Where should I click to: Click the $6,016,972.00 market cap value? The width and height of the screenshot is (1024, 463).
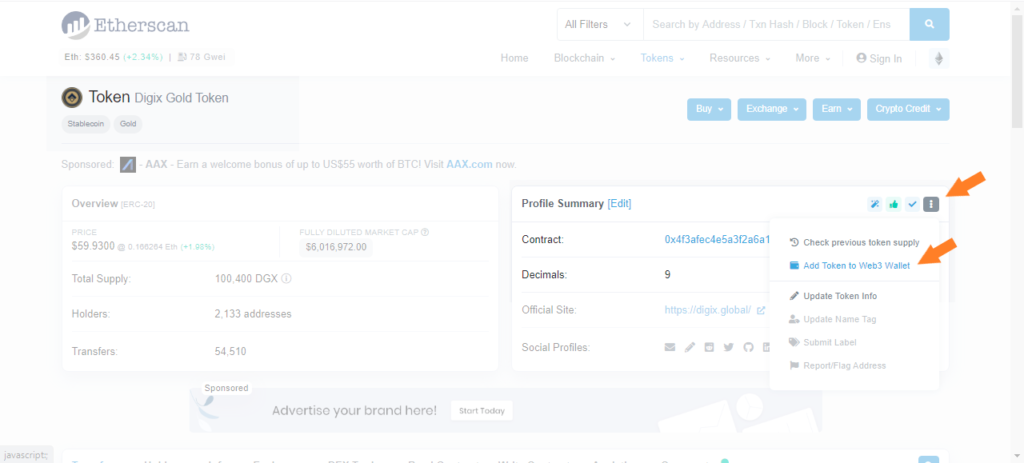coord(336,247)
